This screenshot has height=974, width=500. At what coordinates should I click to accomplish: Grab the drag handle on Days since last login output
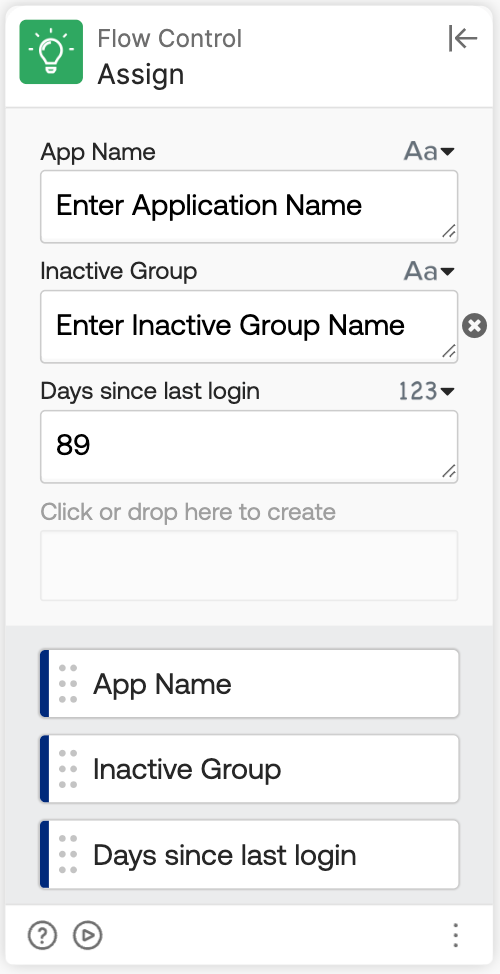tap(68, 855)
